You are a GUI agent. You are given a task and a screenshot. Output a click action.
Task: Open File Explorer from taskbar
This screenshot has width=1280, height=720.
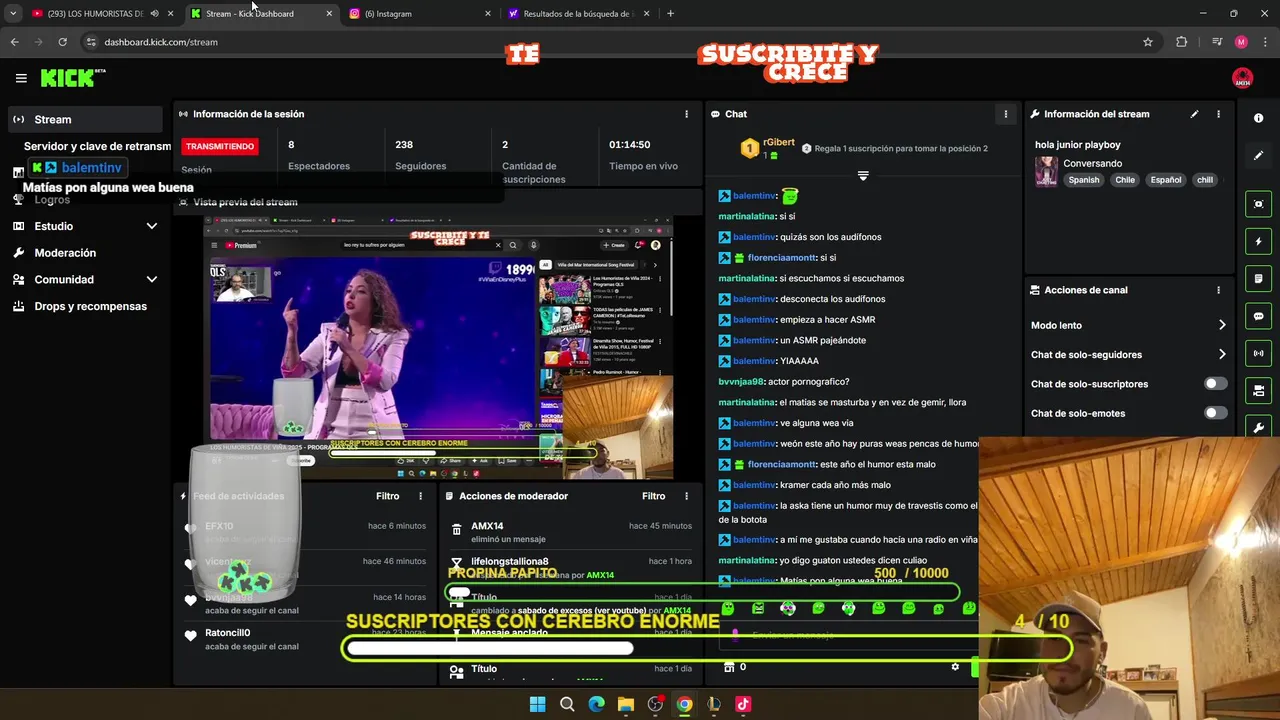pos(625,704)
